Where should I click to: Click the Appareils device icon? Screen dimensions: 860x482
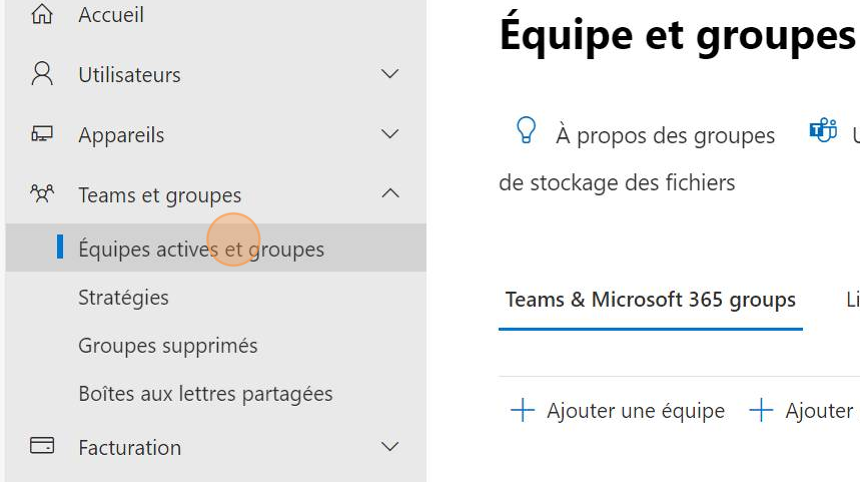42,134
